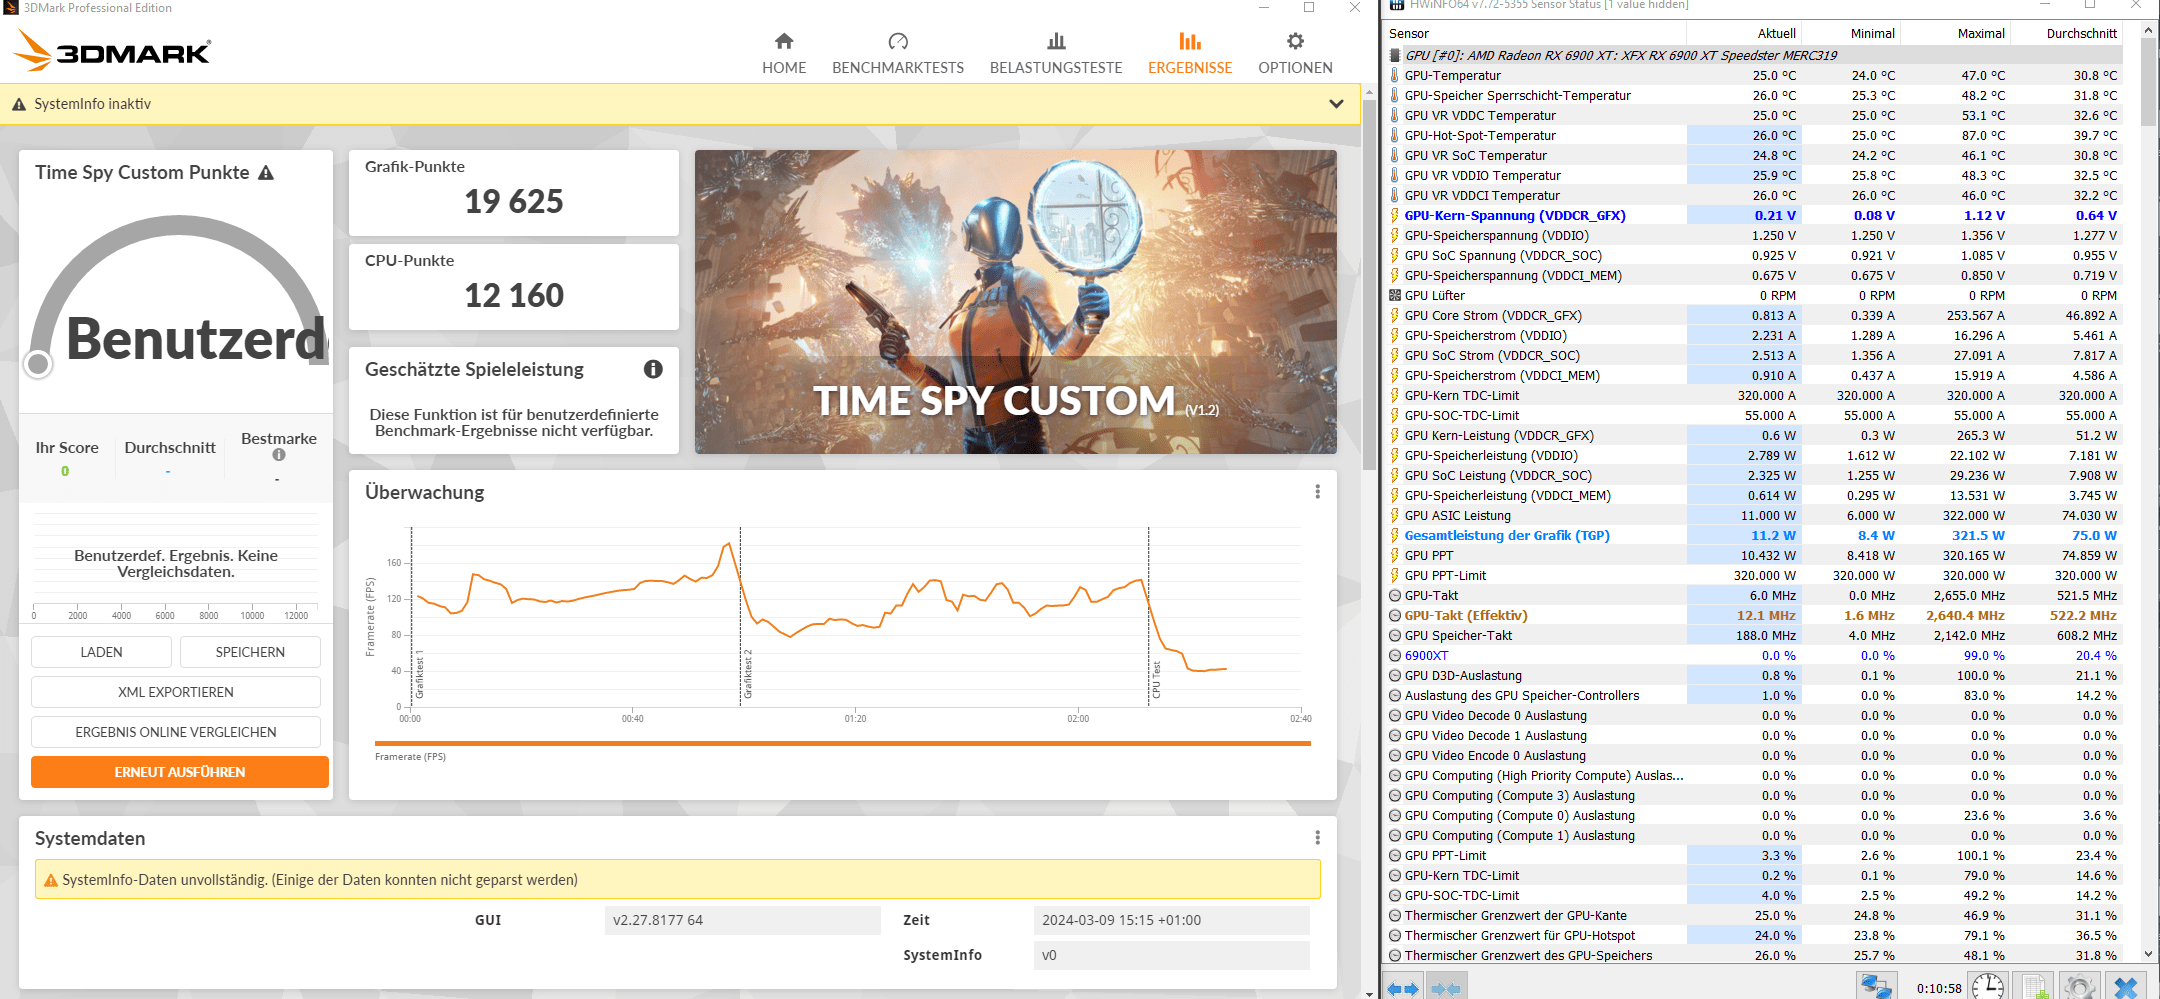Screen dimensions: 2160x999
Task: Click the 3DMark logo
Action: coord(113,50)
